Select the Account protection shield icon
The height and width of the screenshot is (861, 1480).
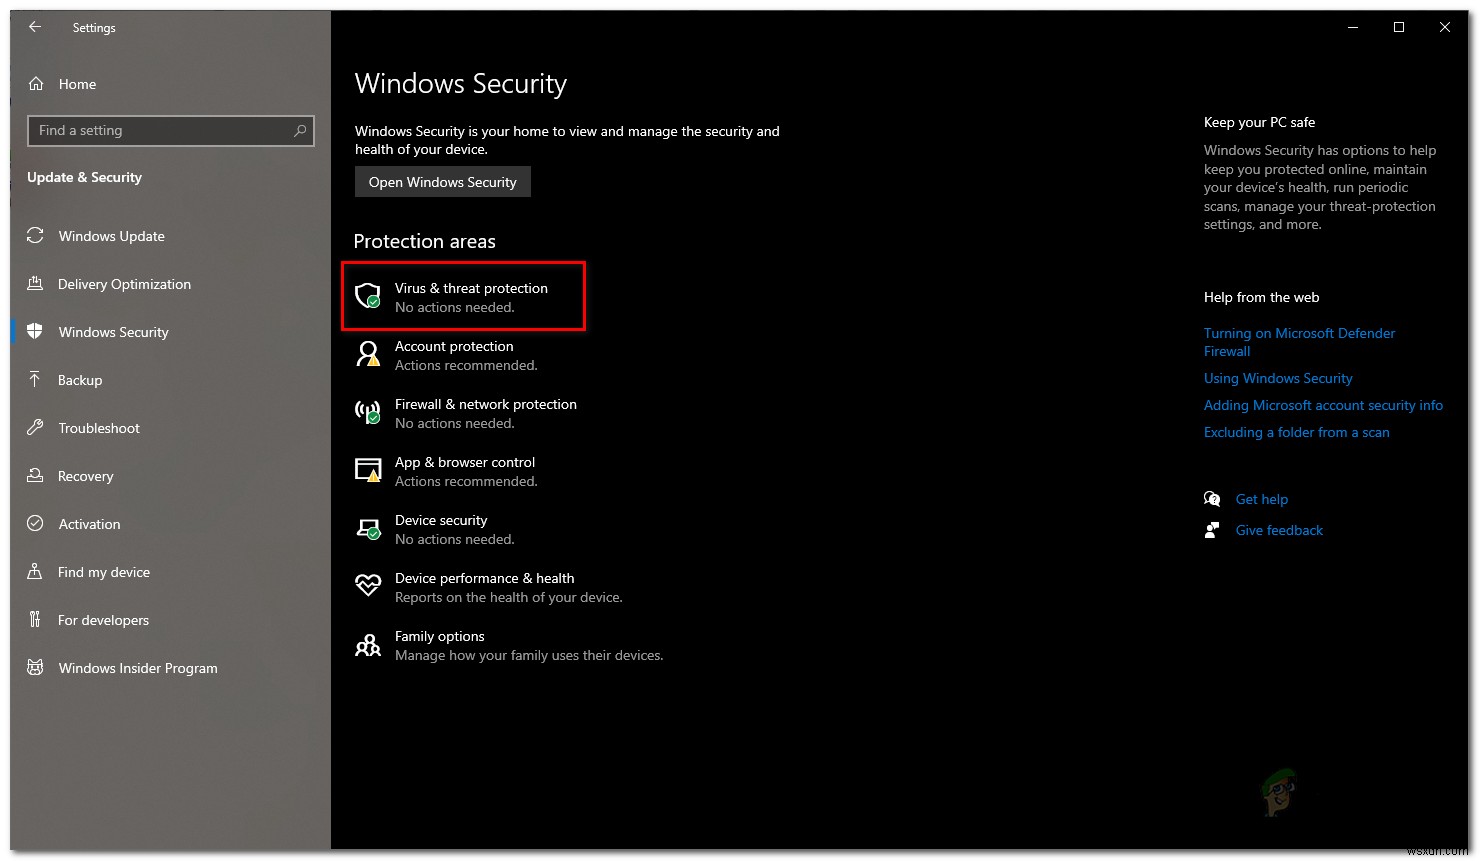(368, 354)
